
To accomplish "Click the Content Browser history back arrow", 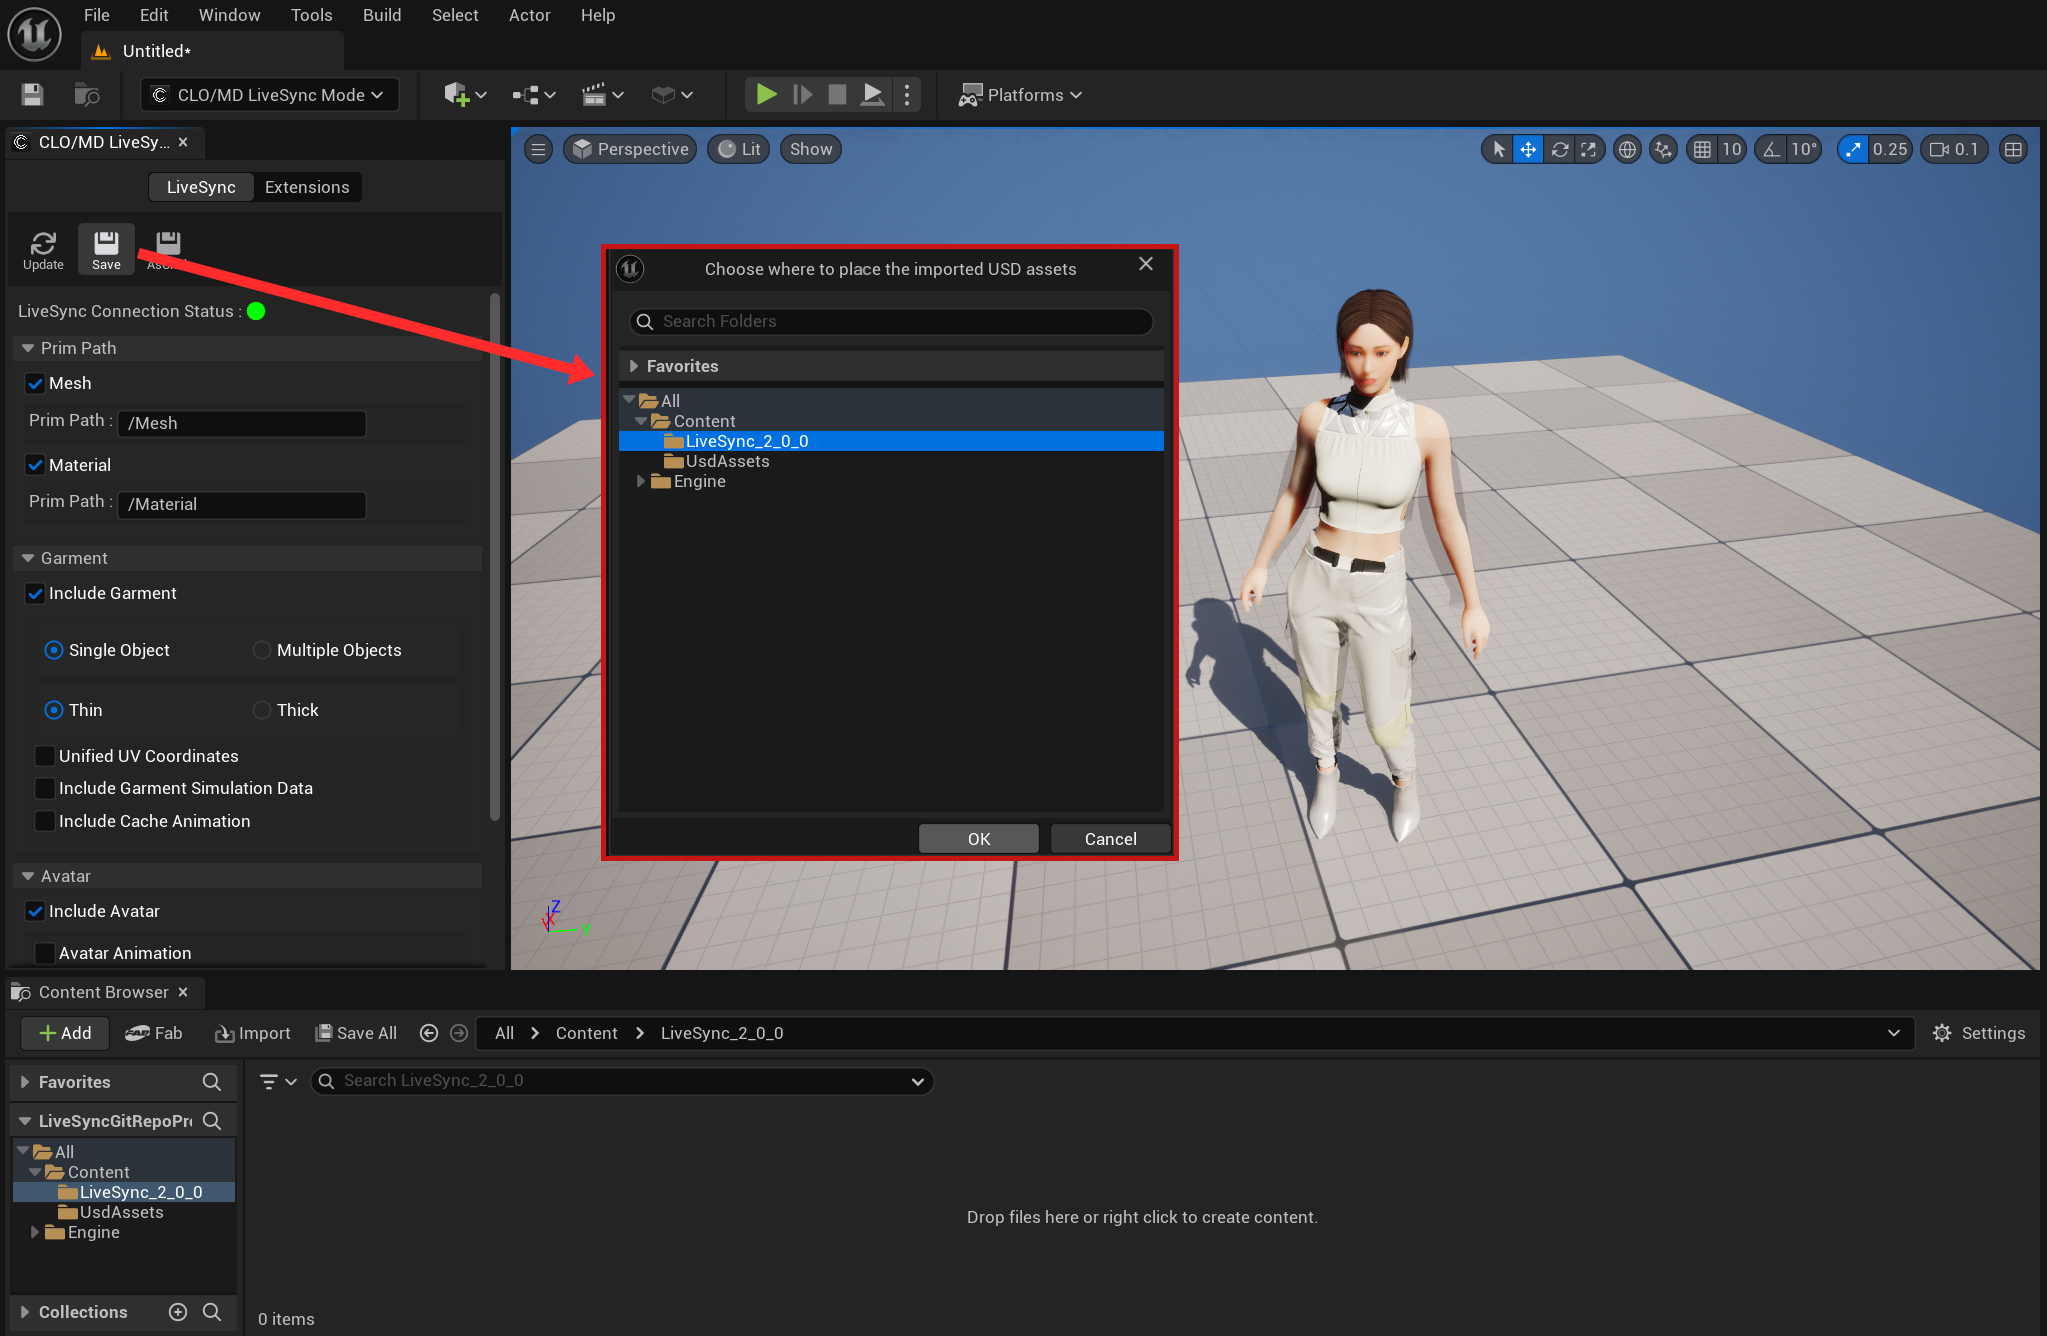I will [x=429, y=1033].
